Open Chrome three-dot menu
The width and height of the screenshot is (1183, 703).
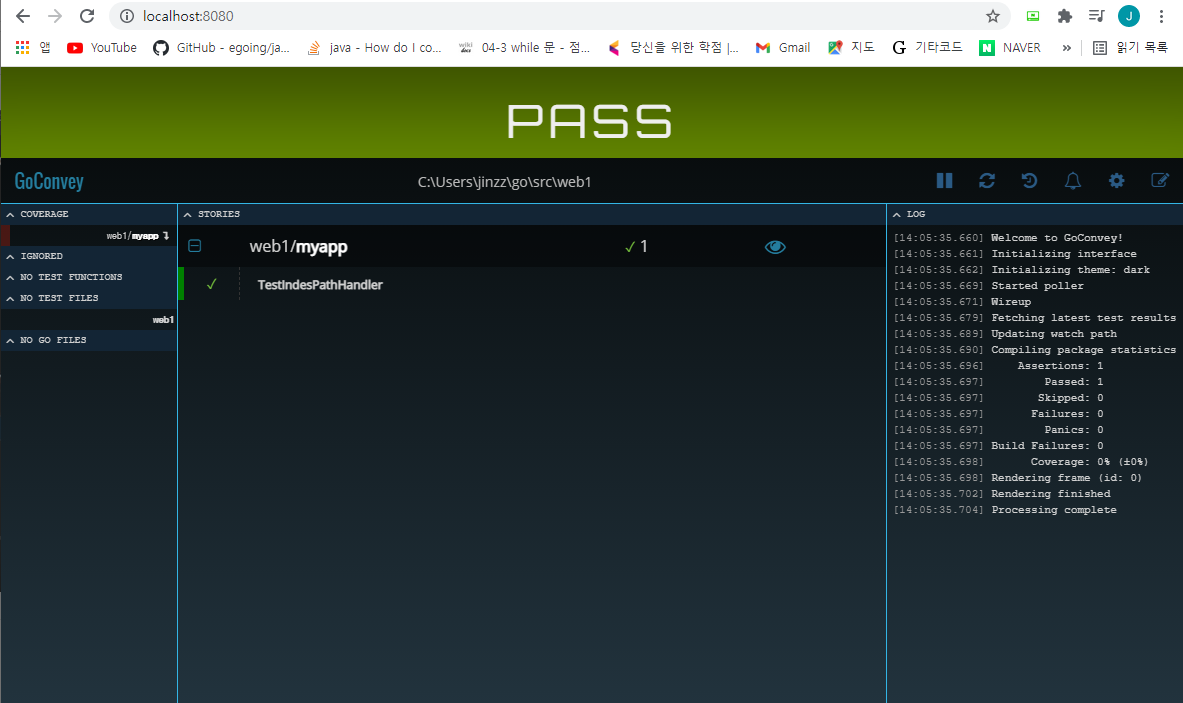1161,16
